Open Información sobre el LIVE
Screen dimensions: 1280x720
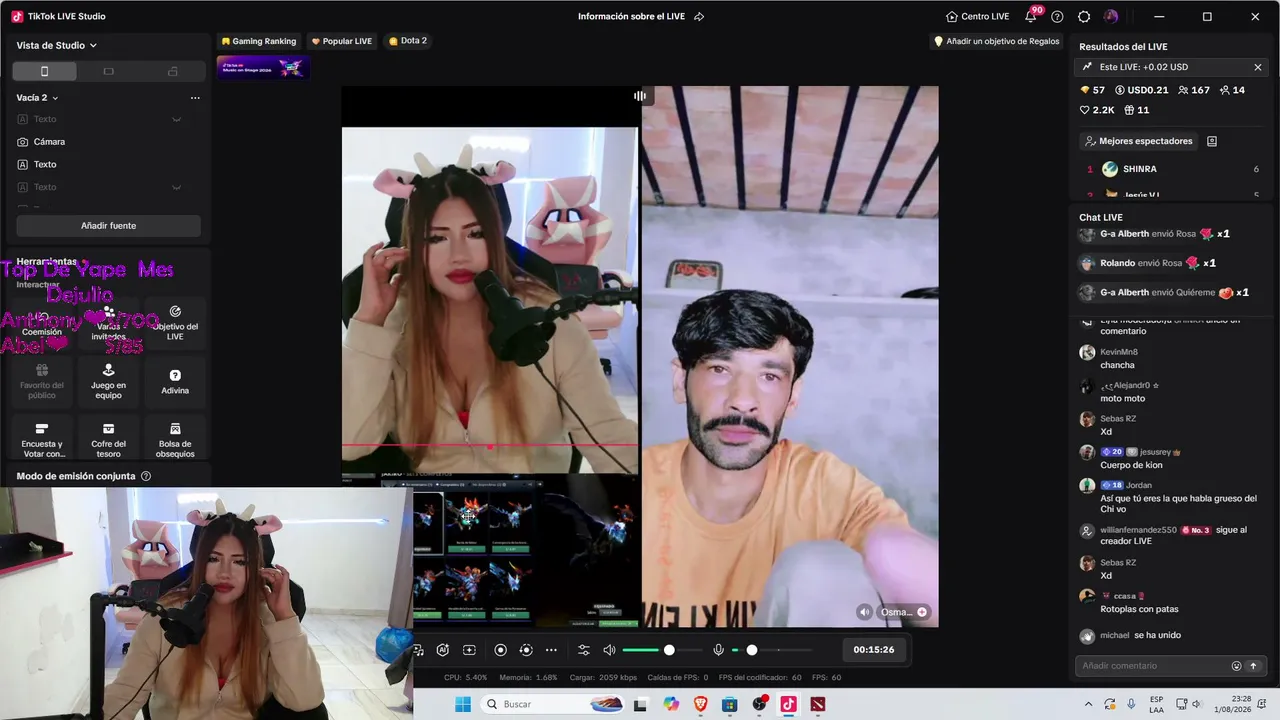[x=633, y=16]
